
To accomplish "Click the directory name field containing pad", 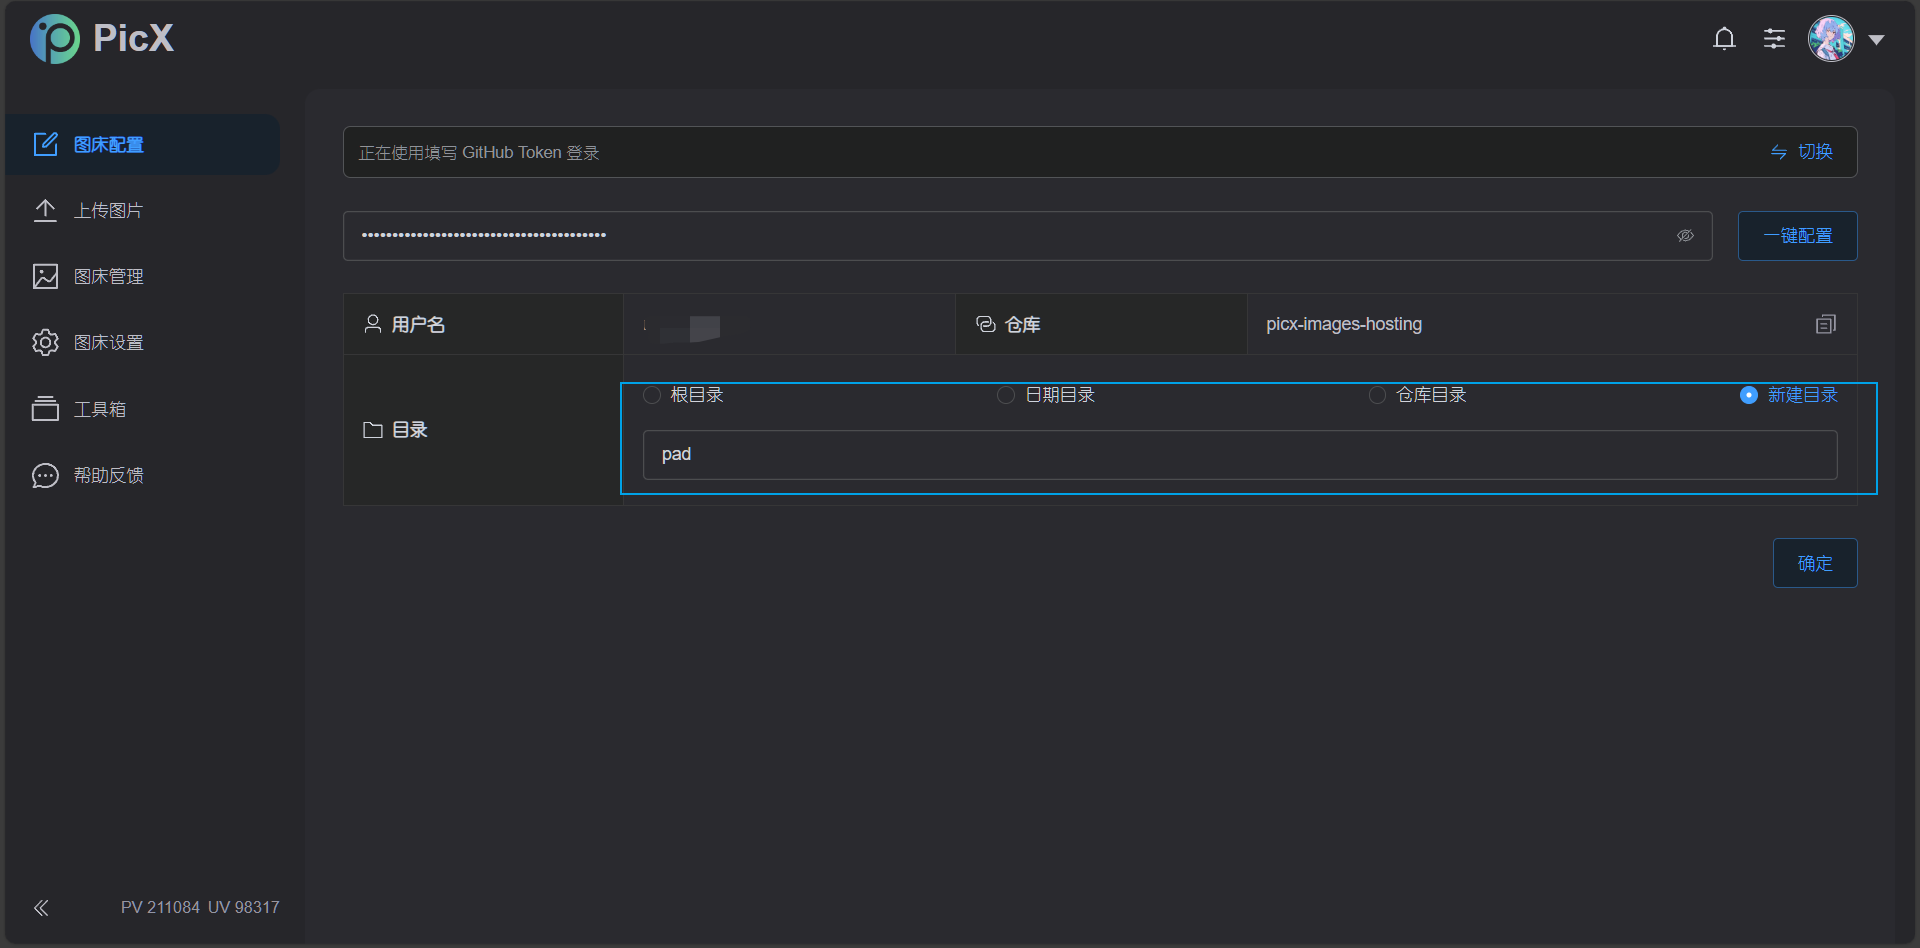I will click(x=1240, y=455).
